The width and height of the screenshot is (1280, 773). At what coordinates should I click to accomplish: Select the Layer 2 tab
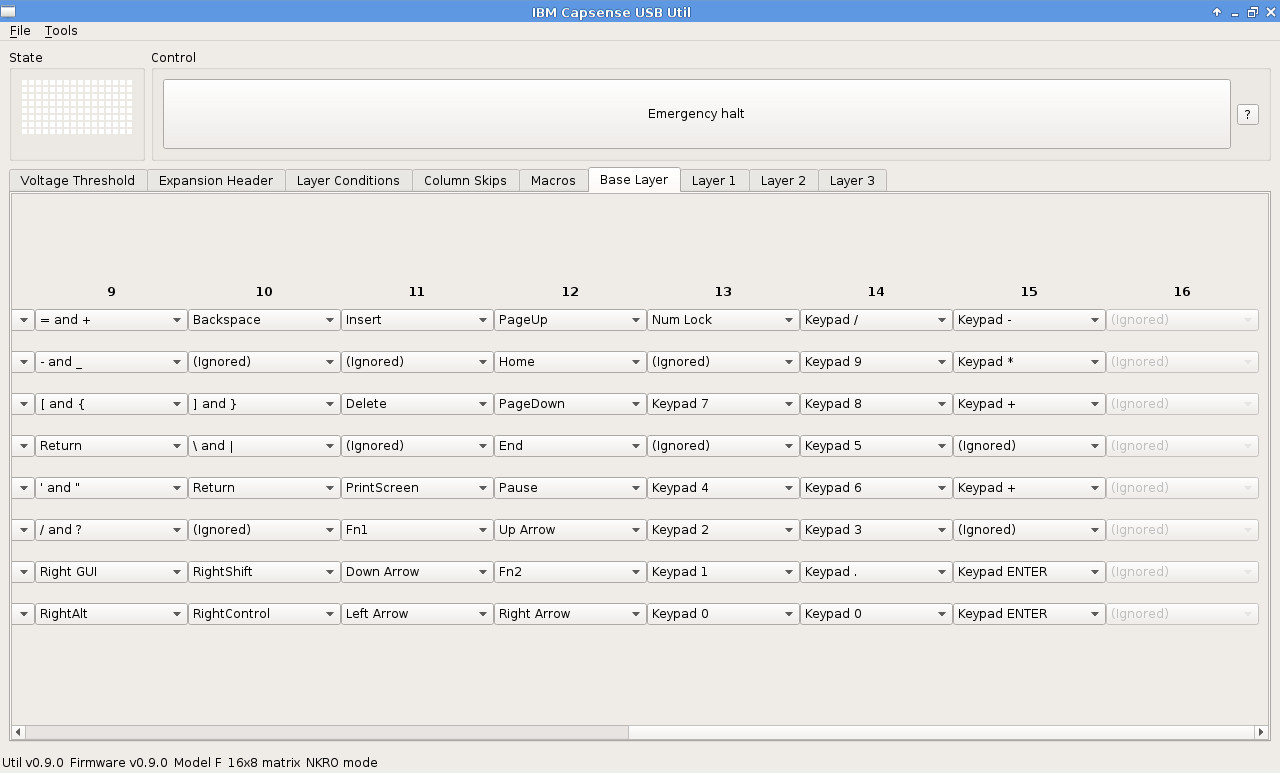783,181
